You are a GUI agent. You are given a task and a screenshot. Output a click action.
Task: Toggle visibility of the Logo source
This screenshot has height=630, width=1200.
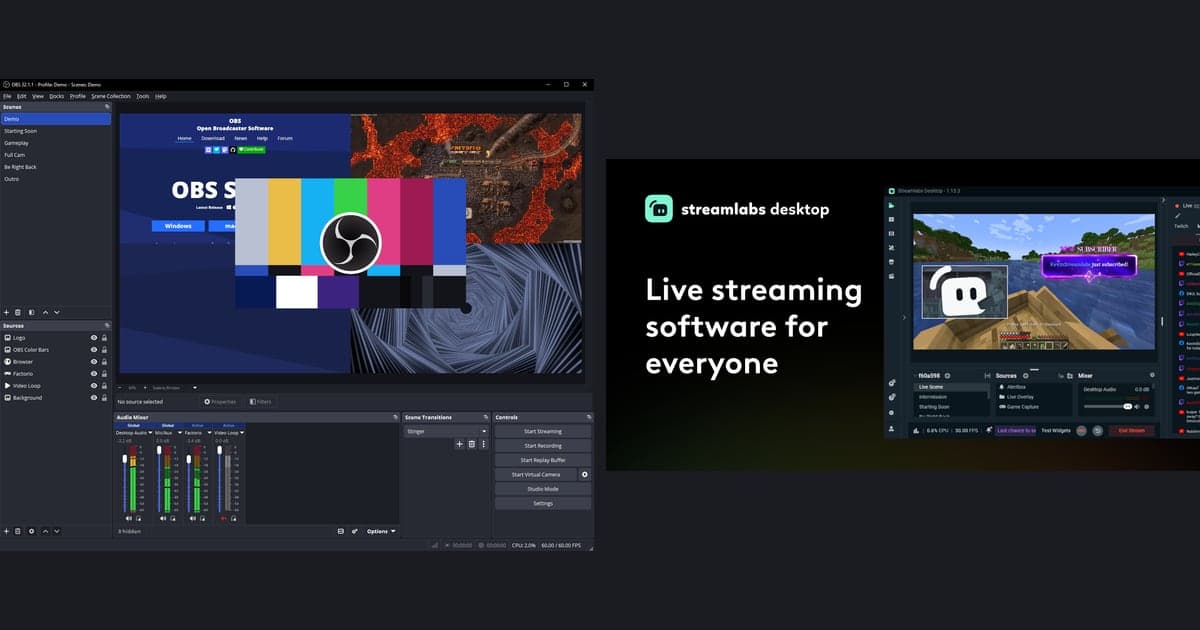(94, 338)
